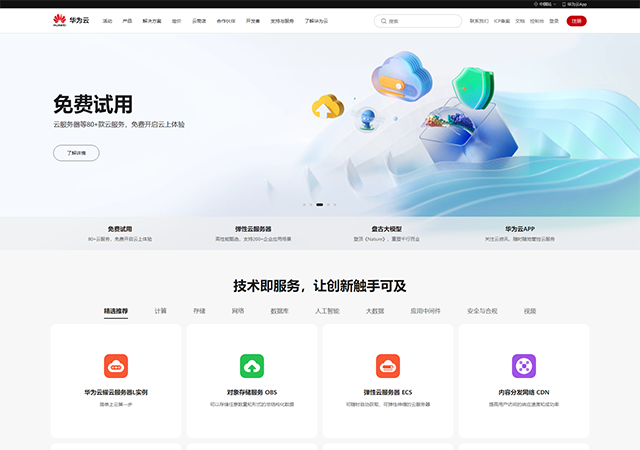Image resolution: width=640 pixels, height=450 pixels.
Task: Expand the 产品 navigation menu
Action: coord(127,20)
